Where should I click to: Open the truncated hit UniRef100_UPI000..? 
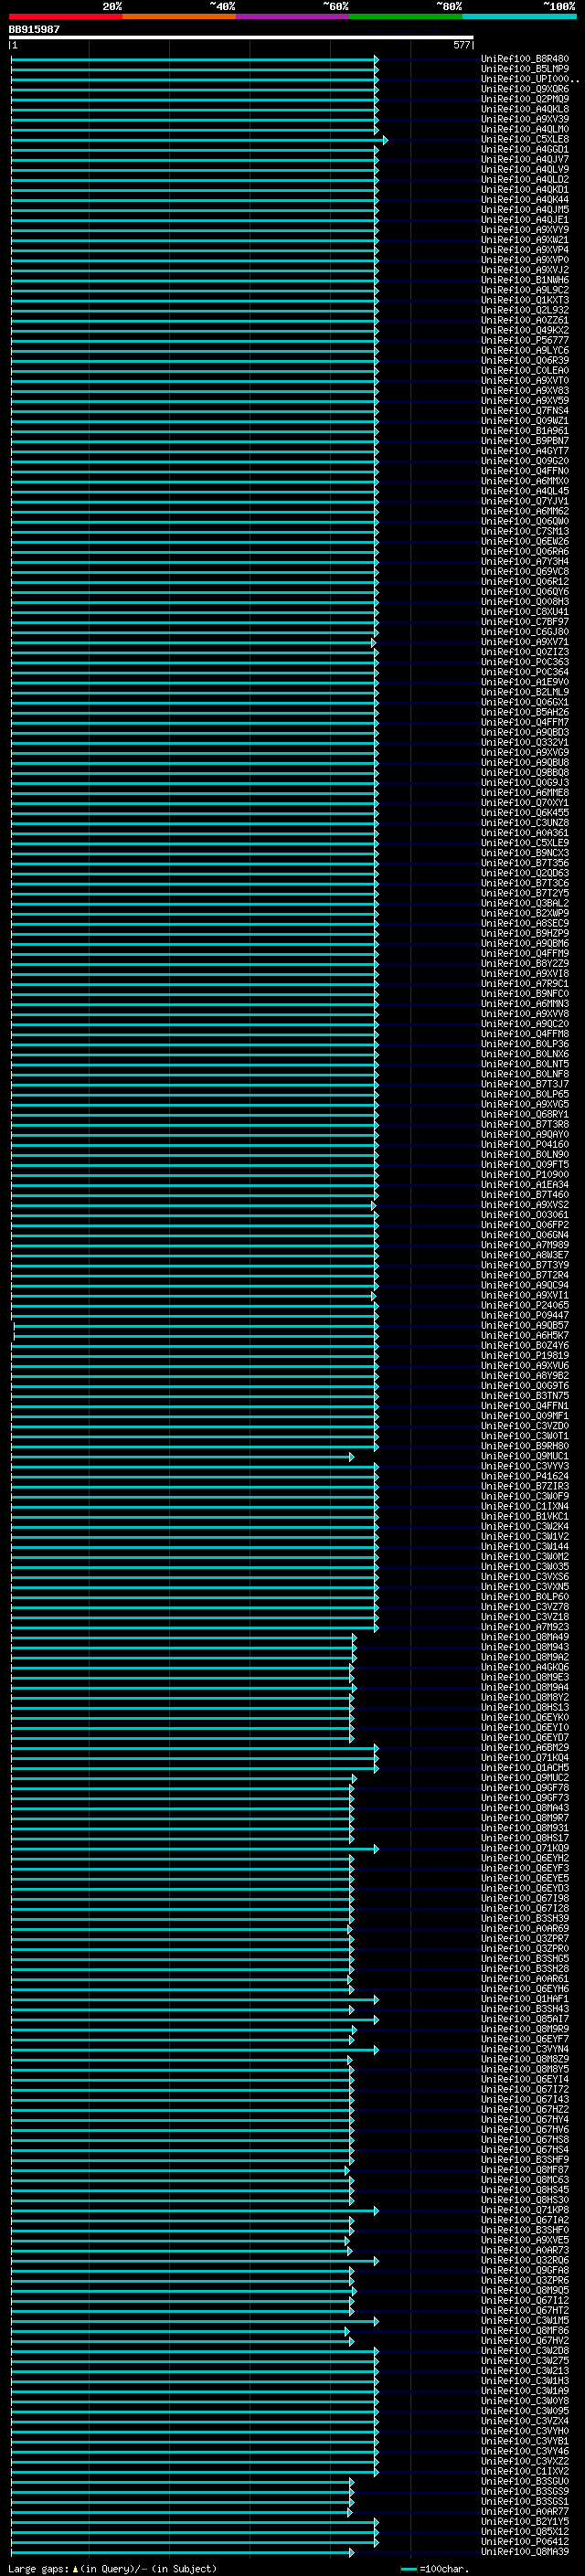pyautogui.click(x=530, y=79)
